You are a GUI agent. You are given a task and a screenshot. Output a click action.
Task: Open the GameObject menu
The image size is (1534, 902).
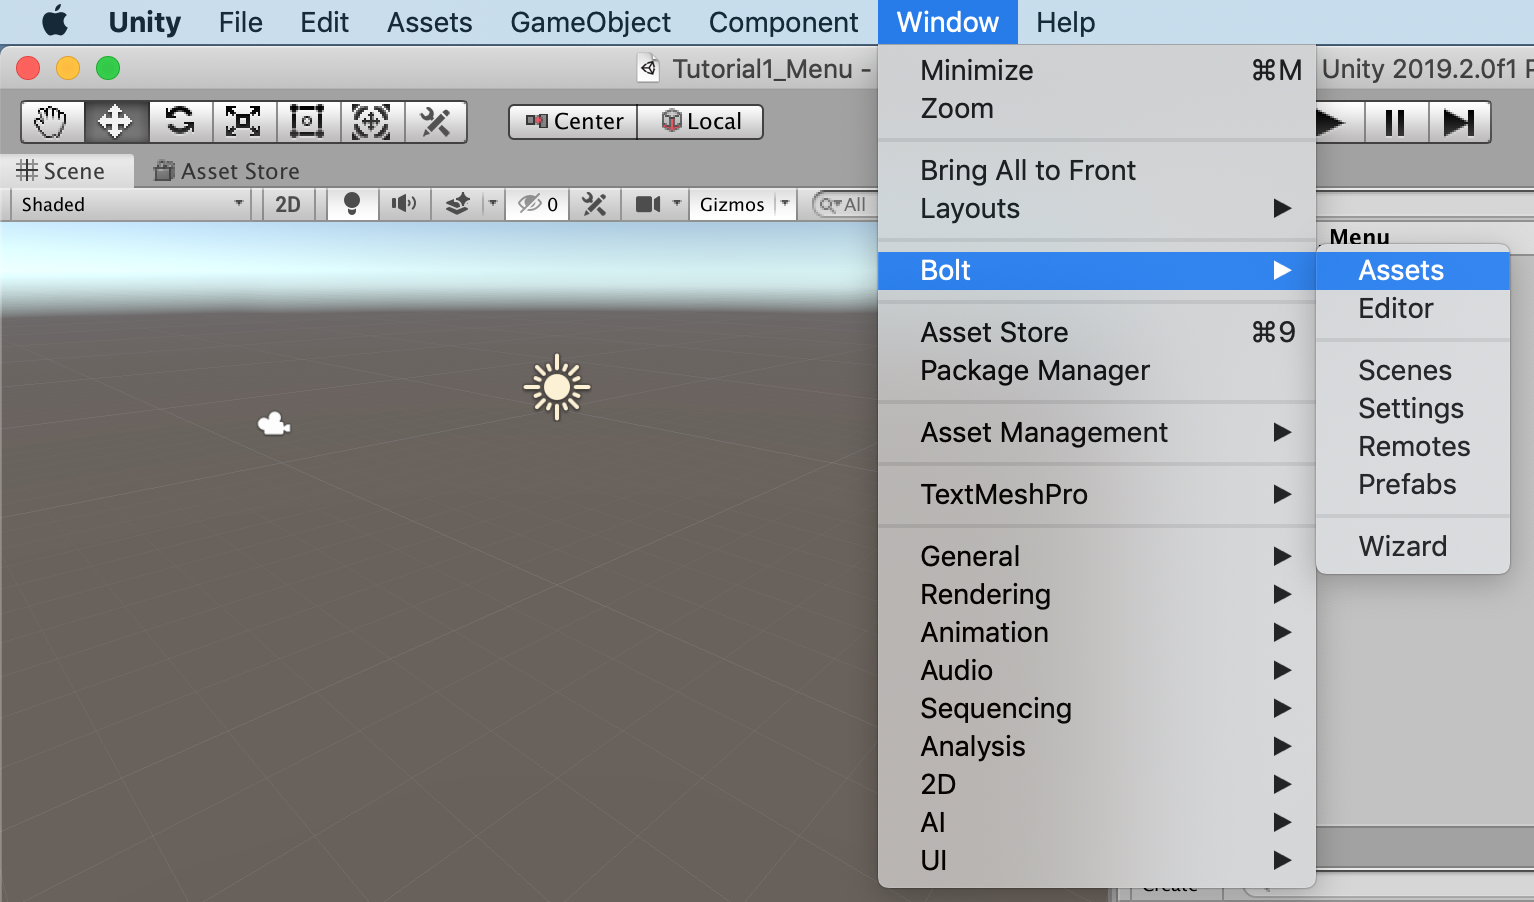pos(591,22)
